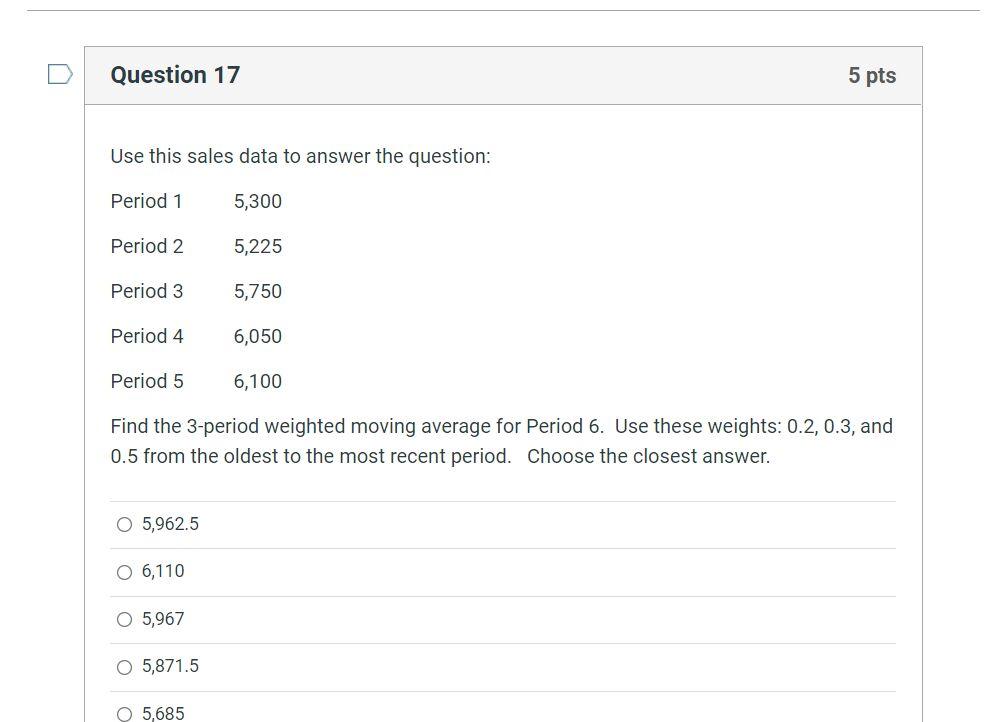Click the 5 pts label
Screen dimensions: 986x722
(x=872, y=75)
